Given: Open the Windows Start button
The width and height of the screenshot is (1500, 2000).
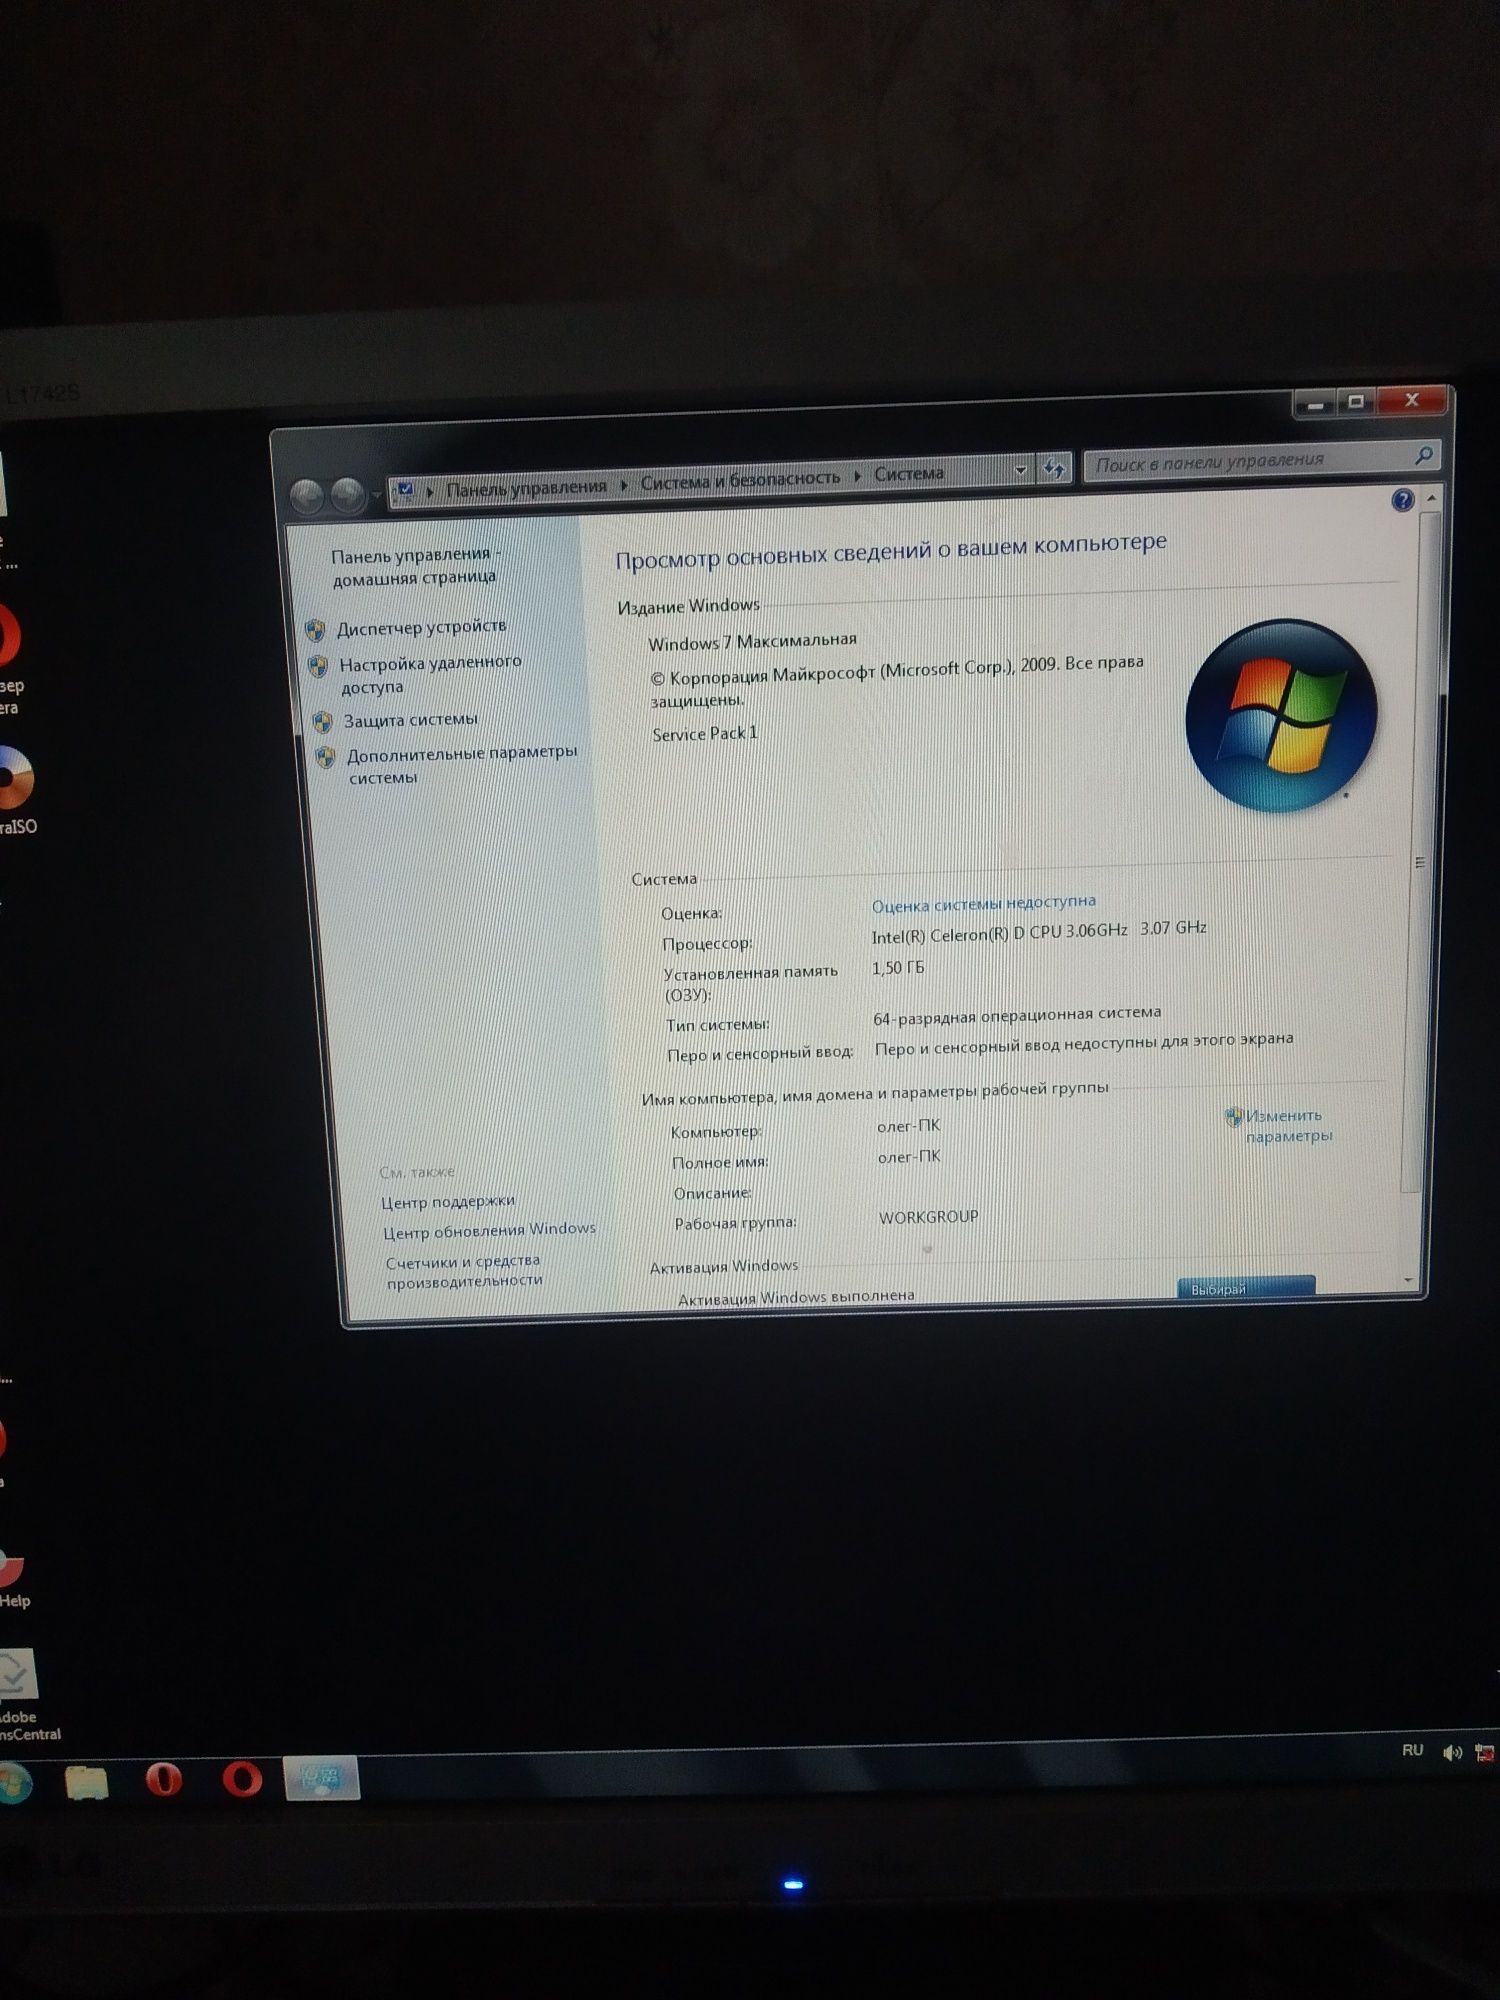Looking at the screenshot, I should [12, 1783].
